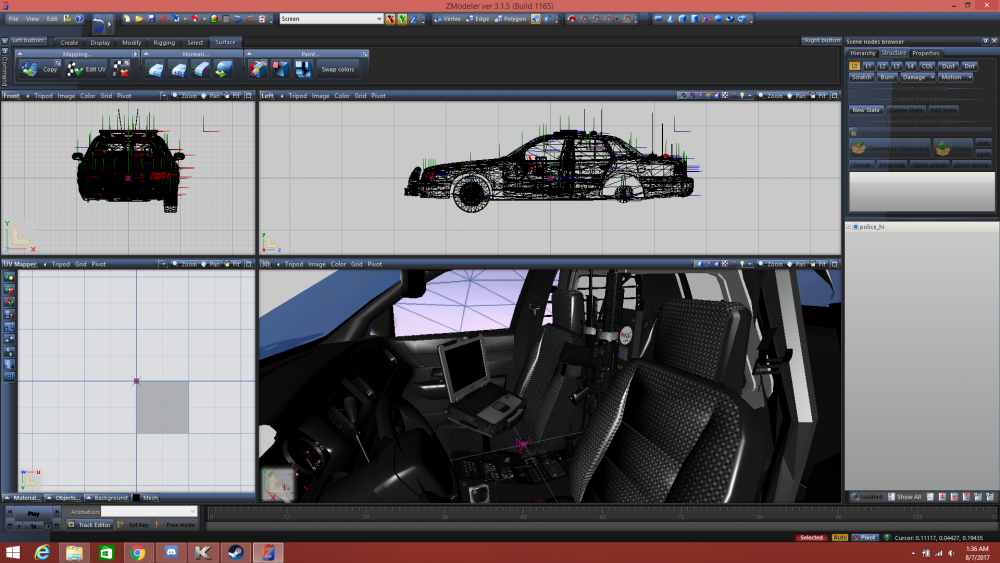Click the Edit UV mapping tool
This screenshot has width=1000, height=563.
[x=86, y=69]
